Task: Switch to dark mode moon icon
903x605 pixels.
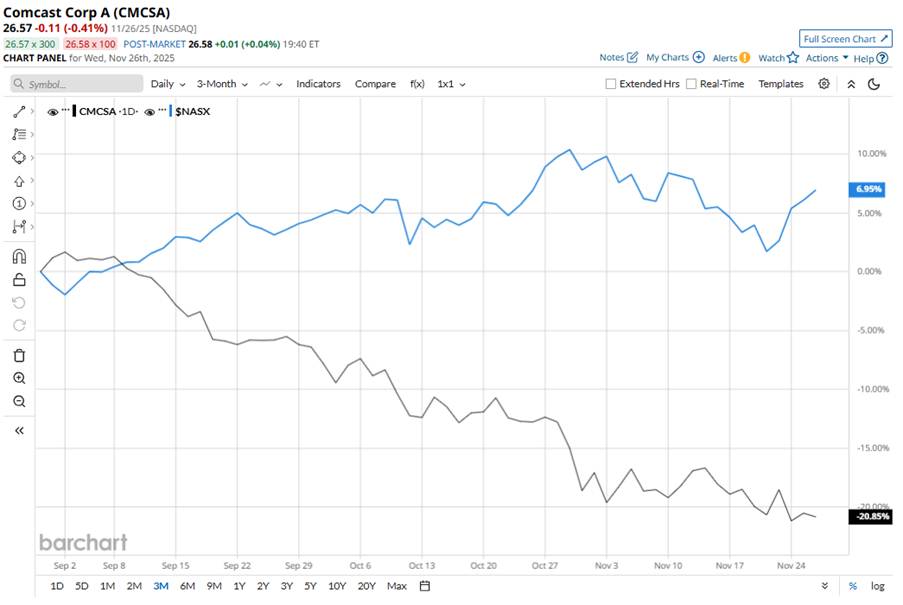Action: (x=874, y=84)
